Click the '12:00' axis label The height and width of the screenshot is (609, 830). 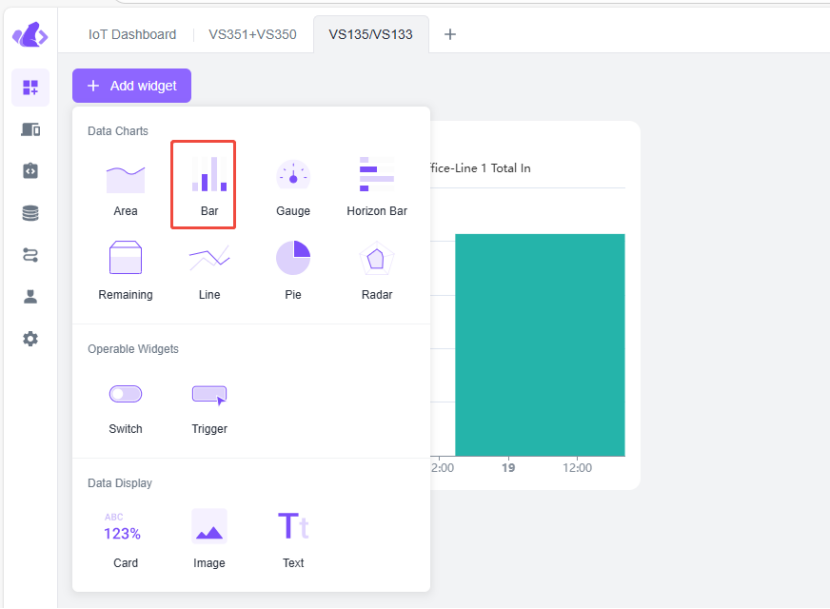click(x=577, y=468)
